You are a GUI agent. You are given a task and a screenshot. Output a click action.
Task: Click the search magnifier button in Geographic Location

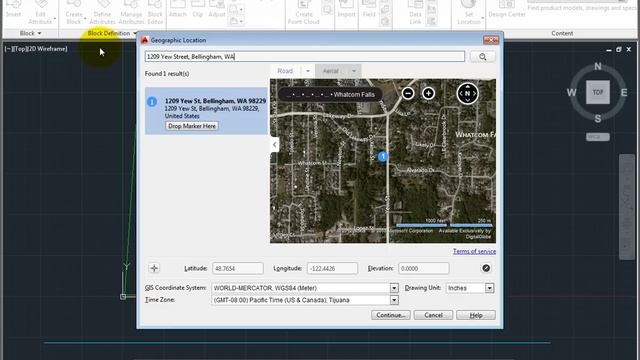(x=483, y=57)
